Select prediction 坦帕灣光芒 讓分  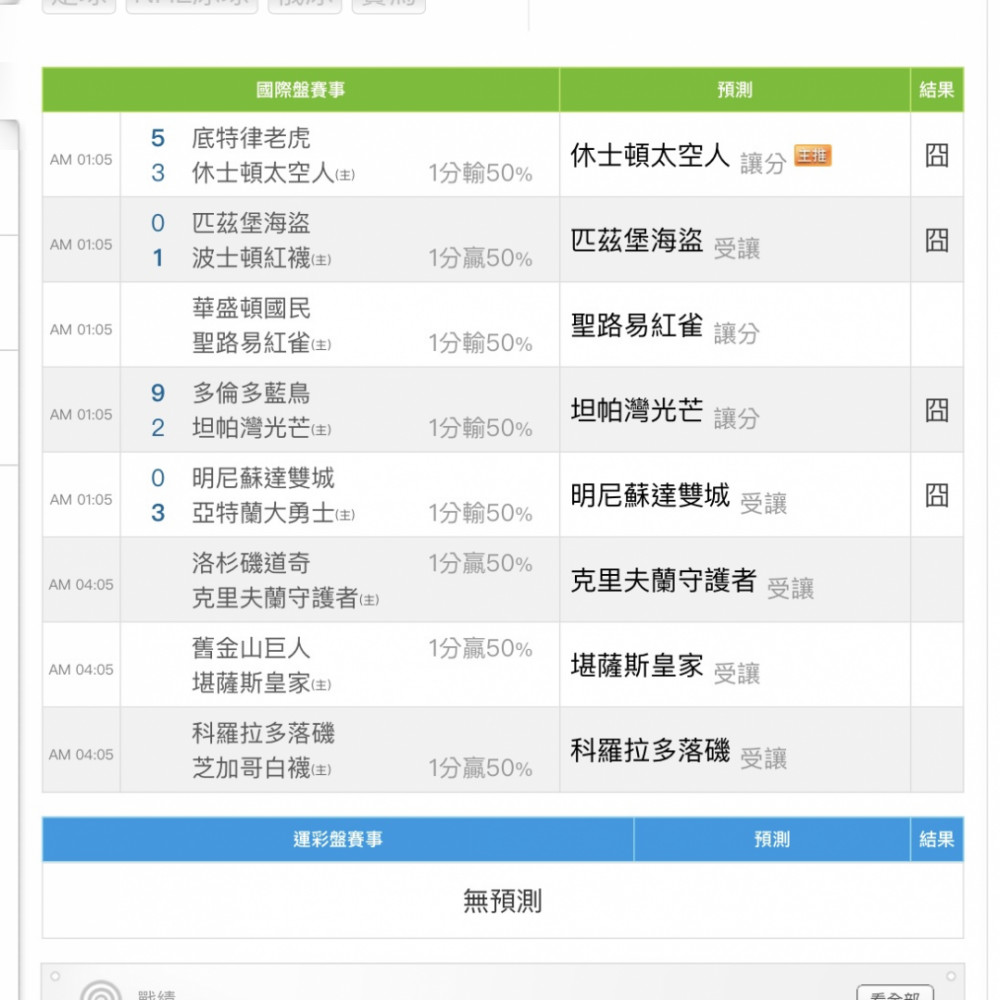point(665,412)
